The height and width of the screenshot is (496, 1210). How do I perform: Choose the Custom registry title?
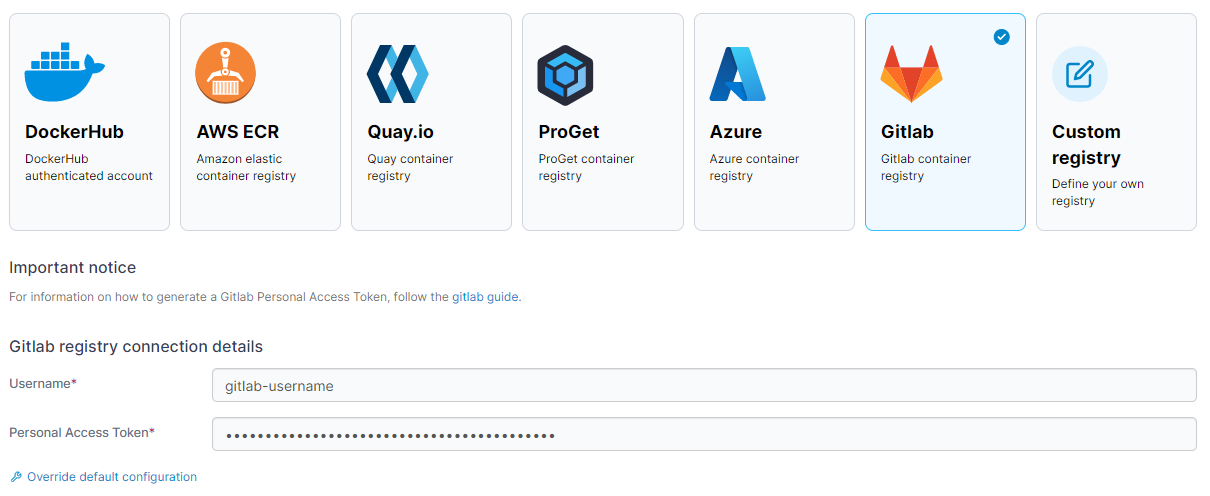tap(1086, 144)
